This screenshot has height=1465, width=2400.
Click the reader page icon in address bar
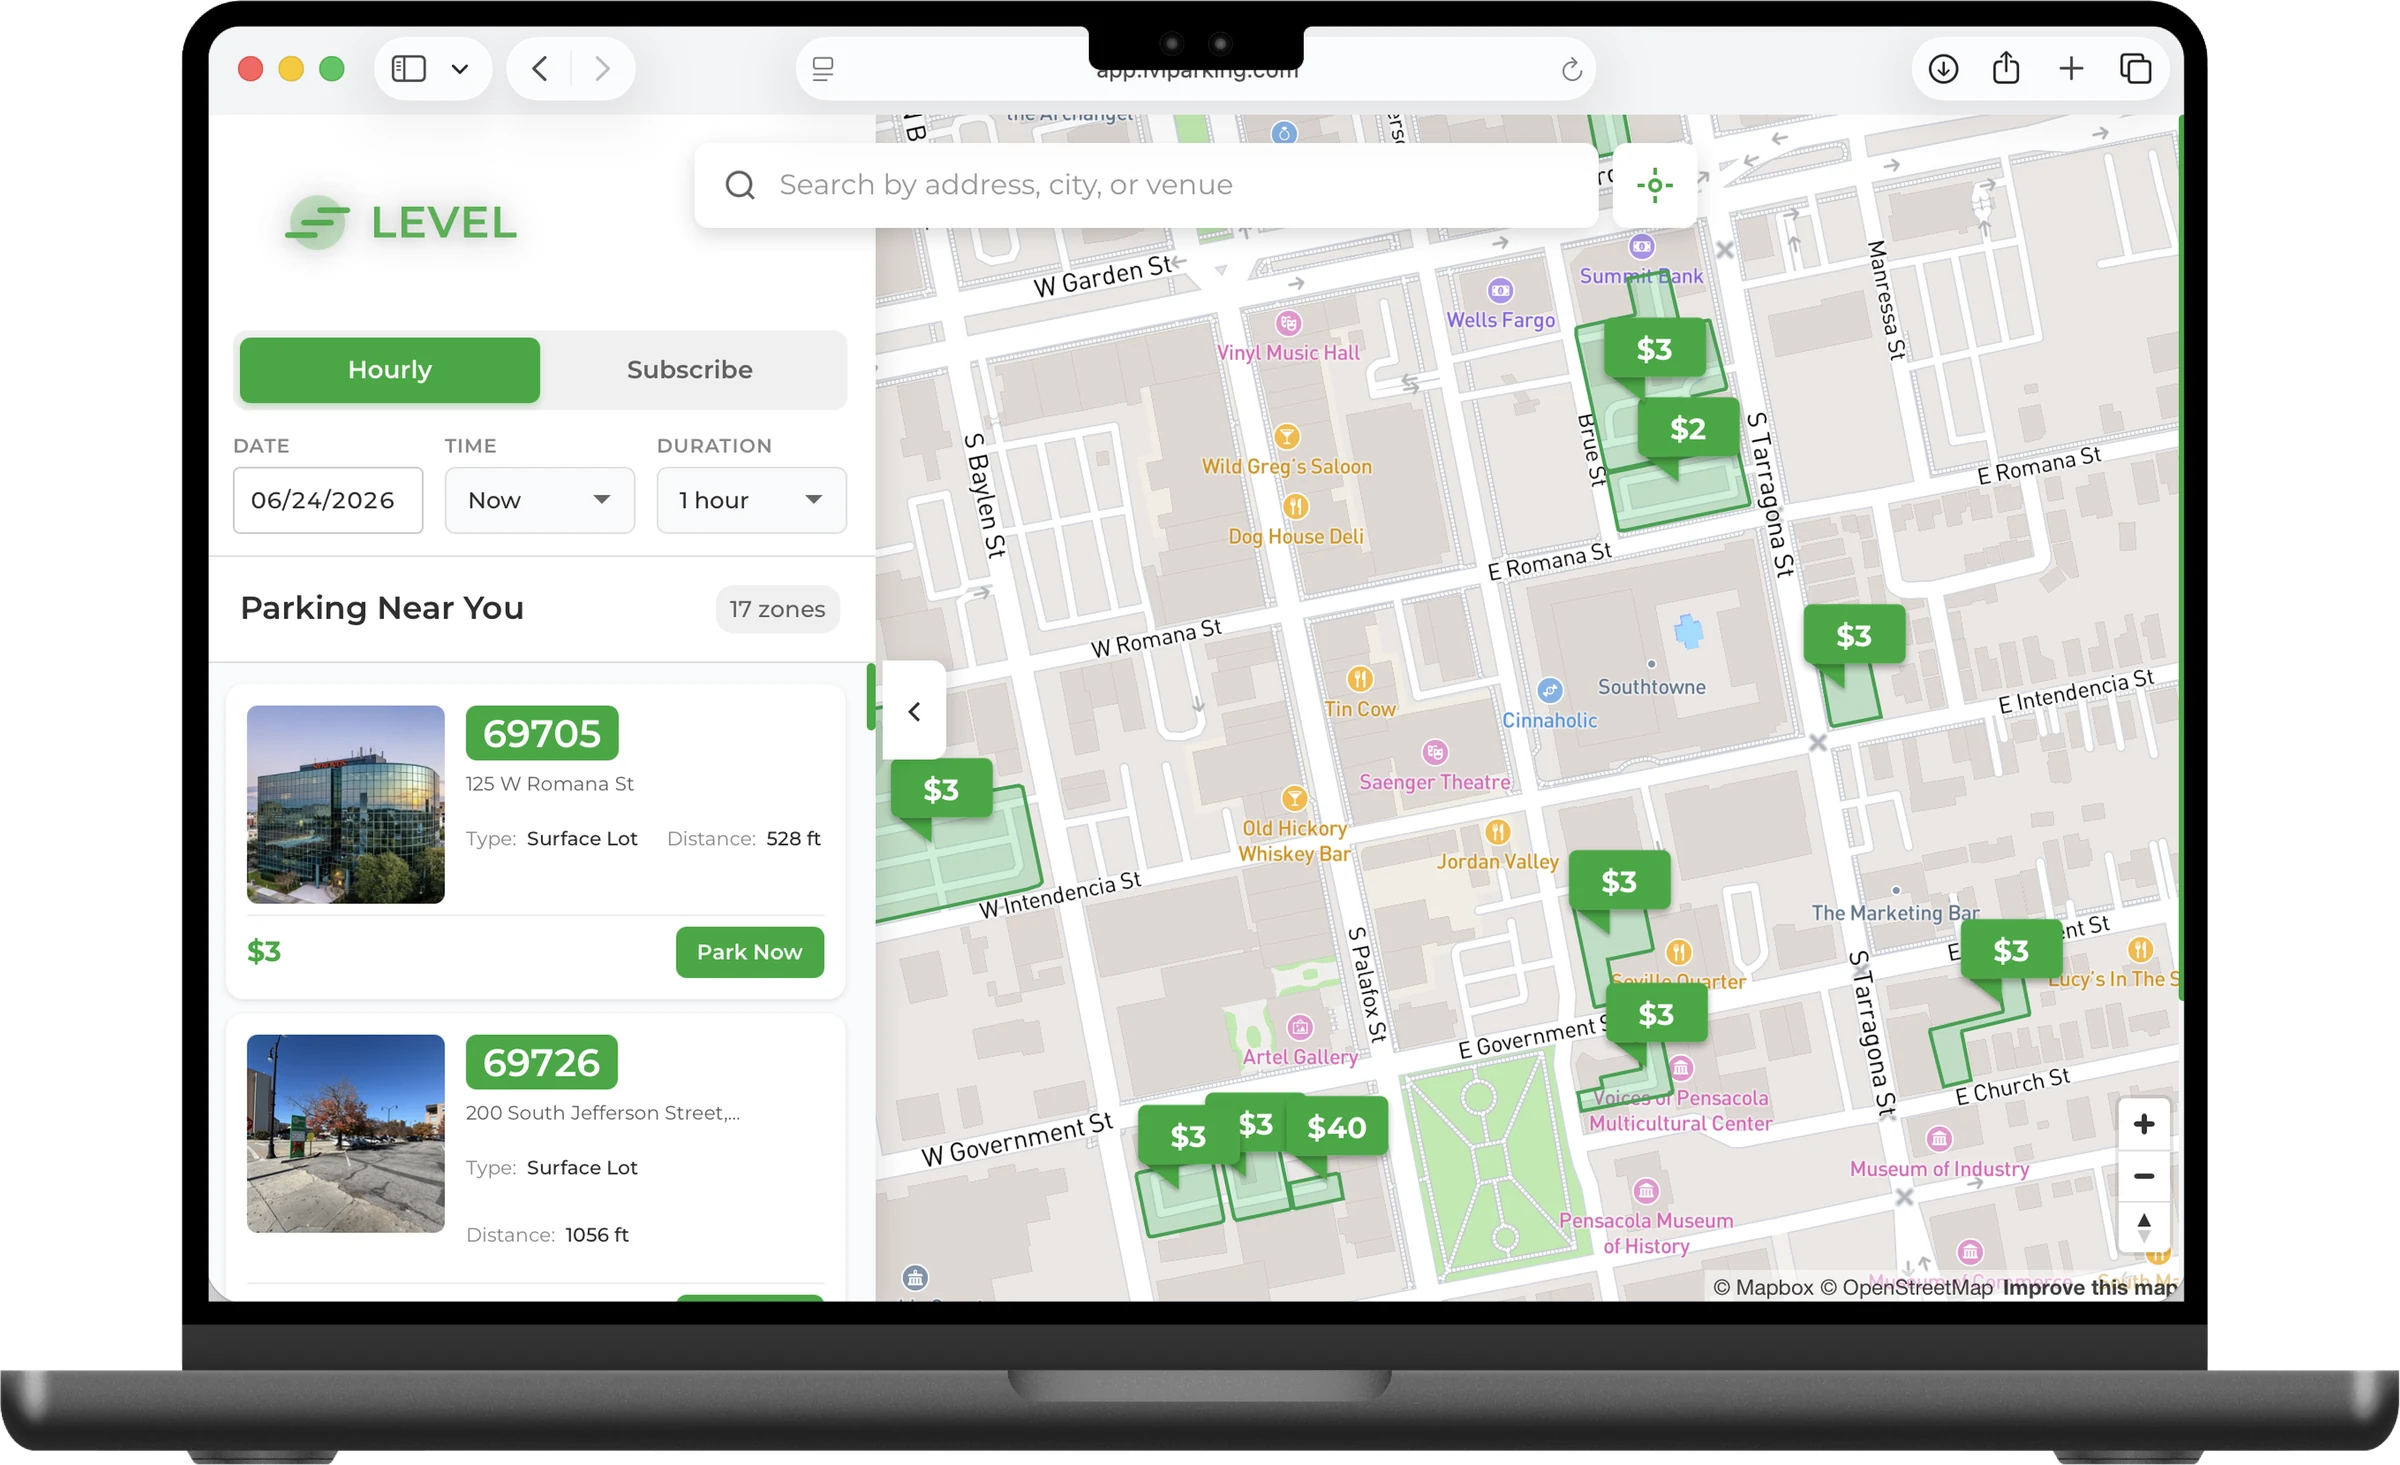(x=823, y=69)
